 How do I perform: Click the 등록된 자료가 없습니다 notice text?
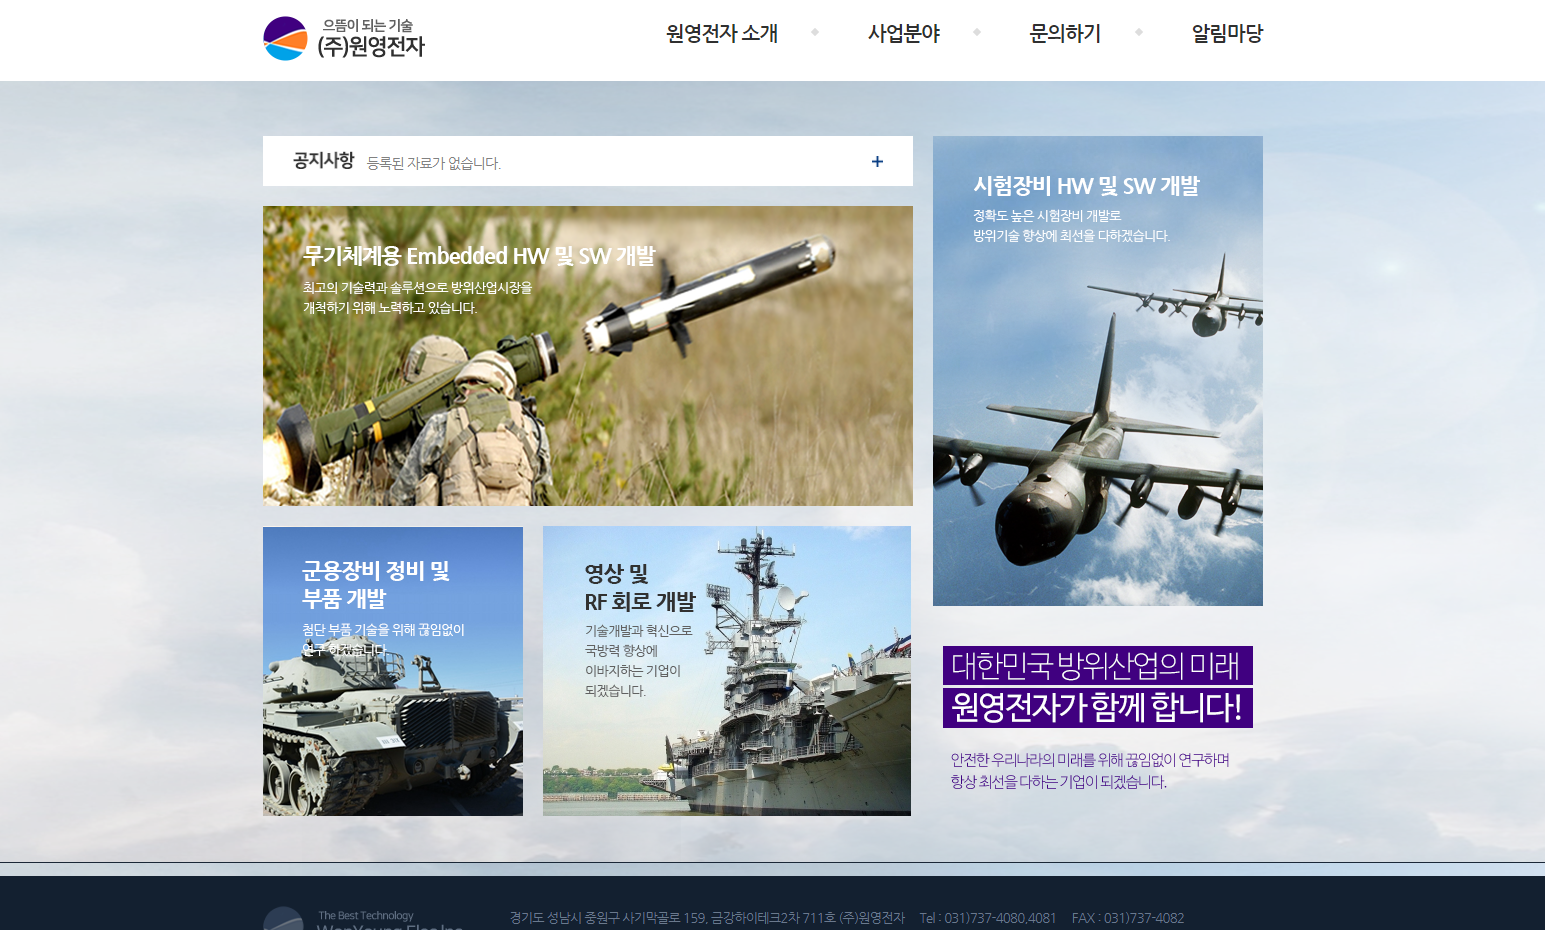coord(433,163)
